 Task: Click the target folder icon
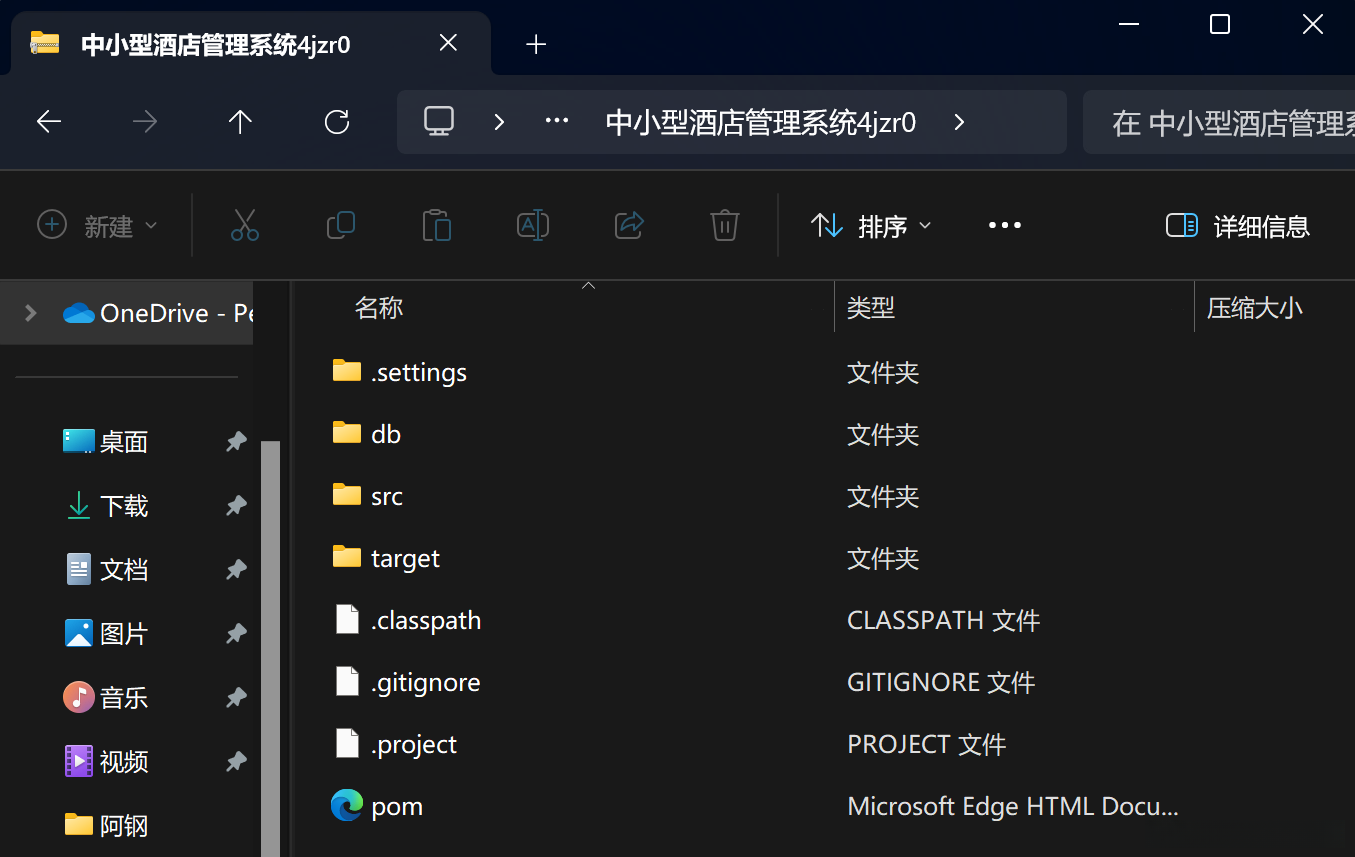click(346, 558)
